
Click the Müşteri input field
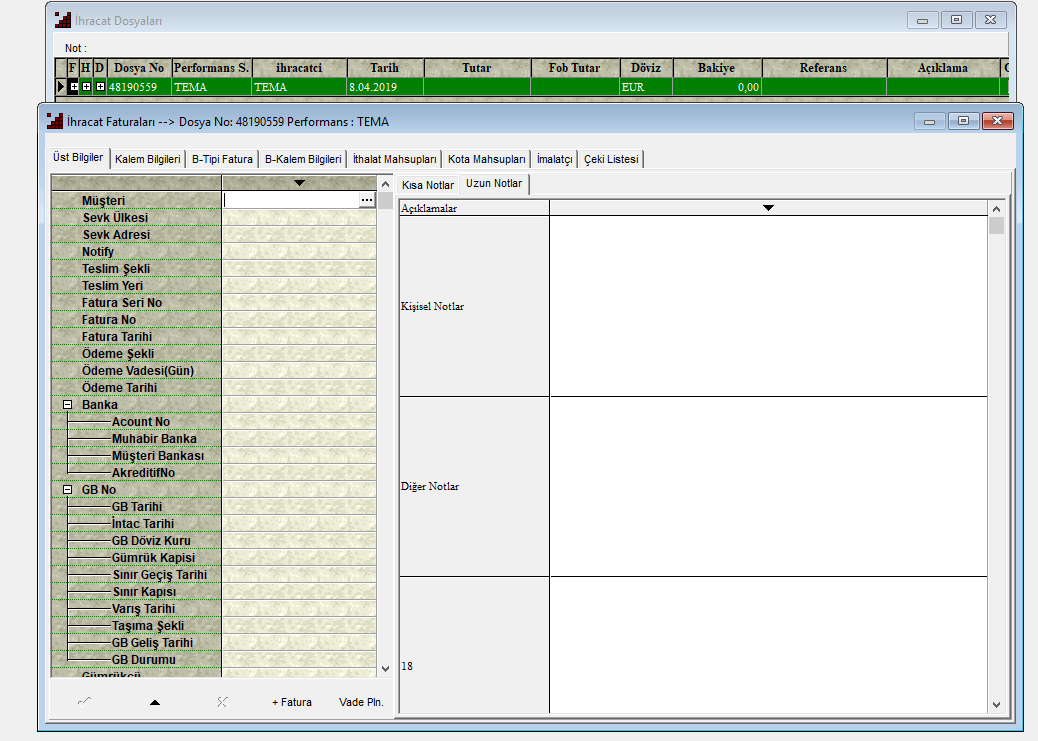pos(290,201)
